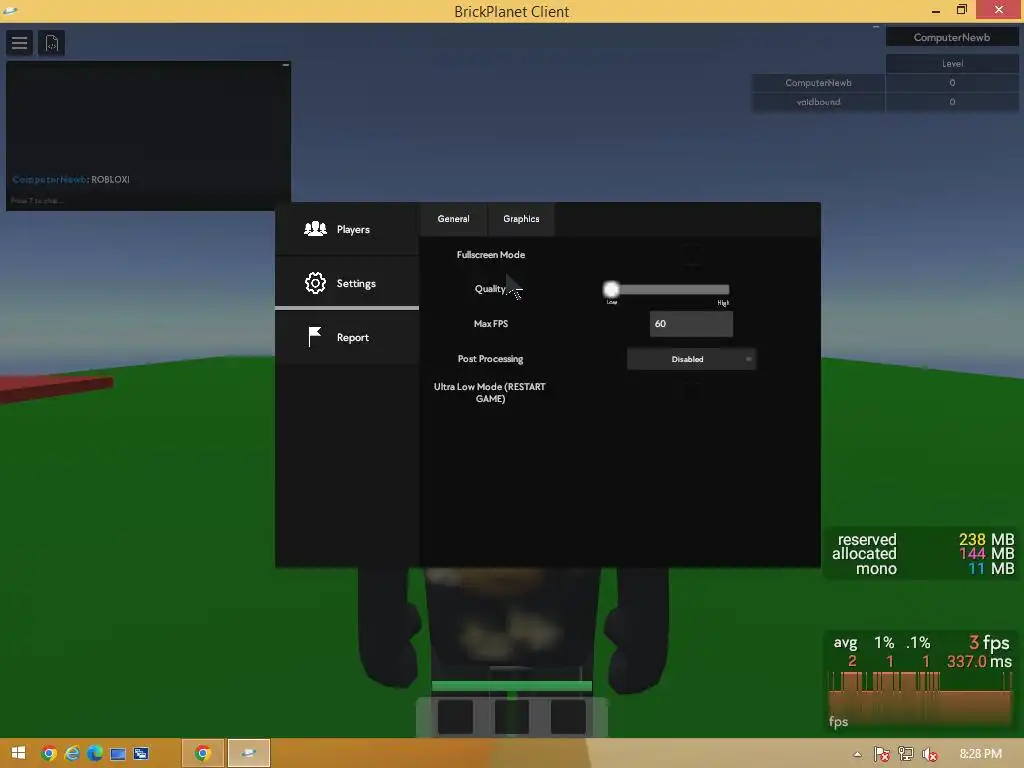The image size is (1024, 768).
Task: Select the BrickPlanet Client taskbar button
Action: 249,754
